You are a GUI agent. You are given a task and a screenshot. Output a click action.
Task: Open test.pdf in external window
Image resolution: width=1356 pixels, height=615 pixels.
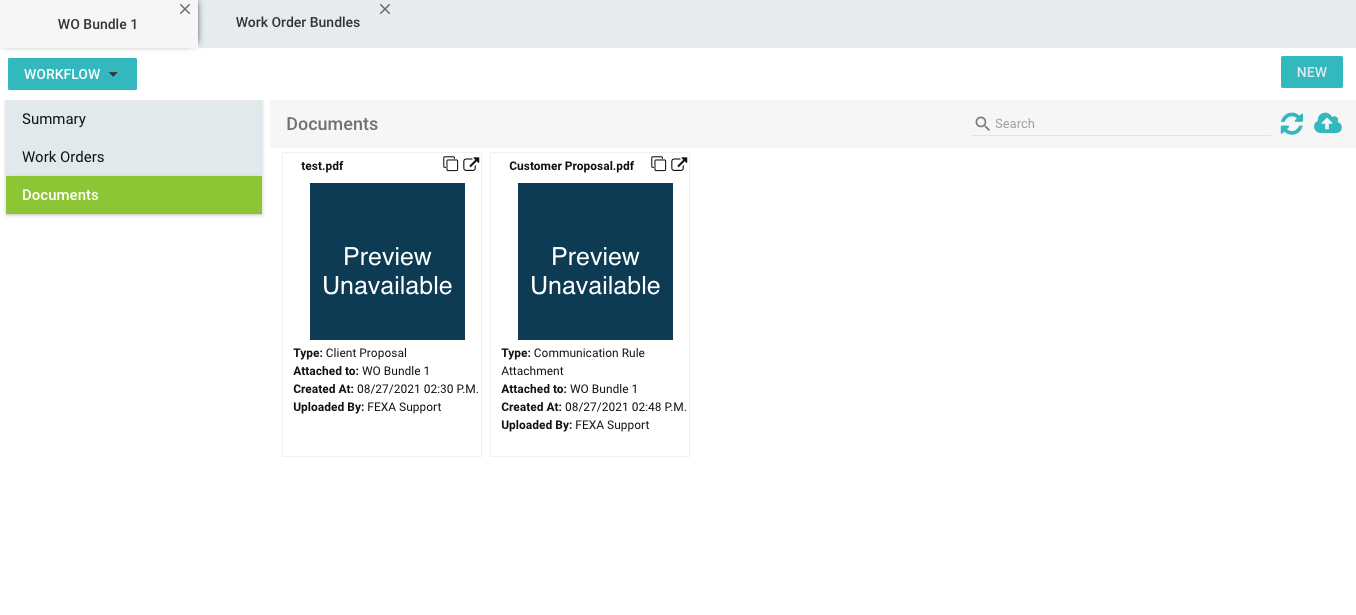tap(471, 164)
